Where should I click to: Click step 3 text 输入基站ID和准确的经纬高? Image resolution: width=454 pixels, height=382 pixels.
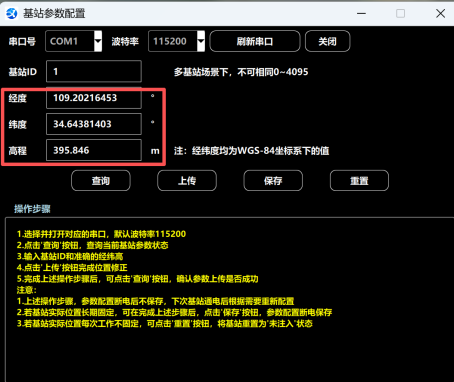pyautogui.click(x=70, y=256)
